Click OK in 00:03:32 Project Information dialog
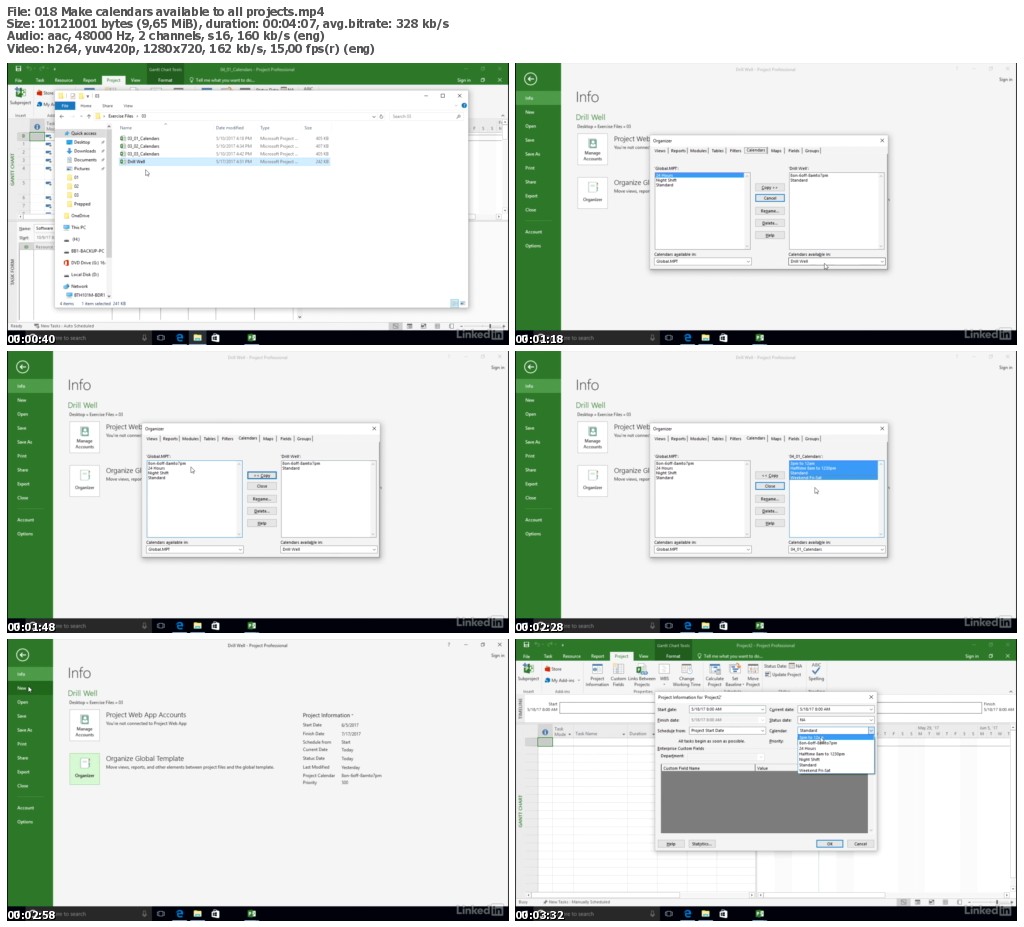This screenshot has height=927, width=1024. click(829, 844)
